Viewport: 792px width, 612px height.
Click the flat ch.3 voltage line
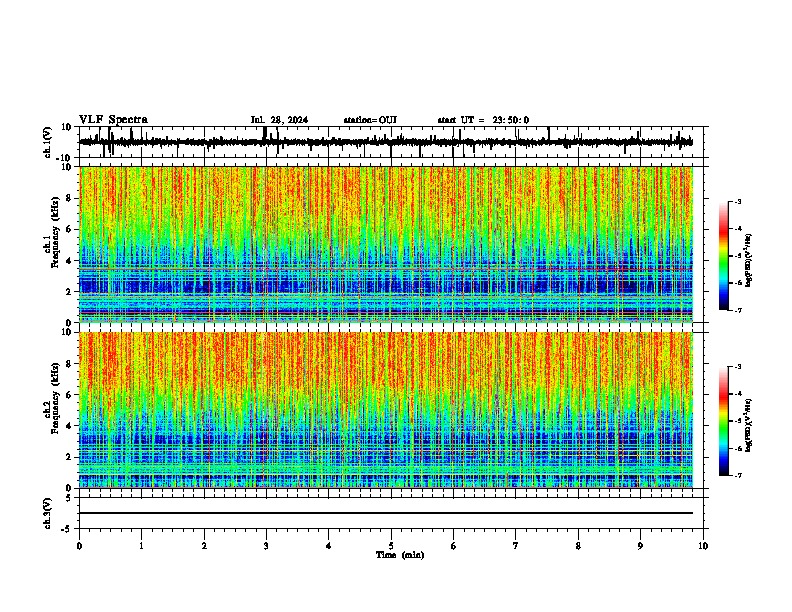click(x=385, y=513)
